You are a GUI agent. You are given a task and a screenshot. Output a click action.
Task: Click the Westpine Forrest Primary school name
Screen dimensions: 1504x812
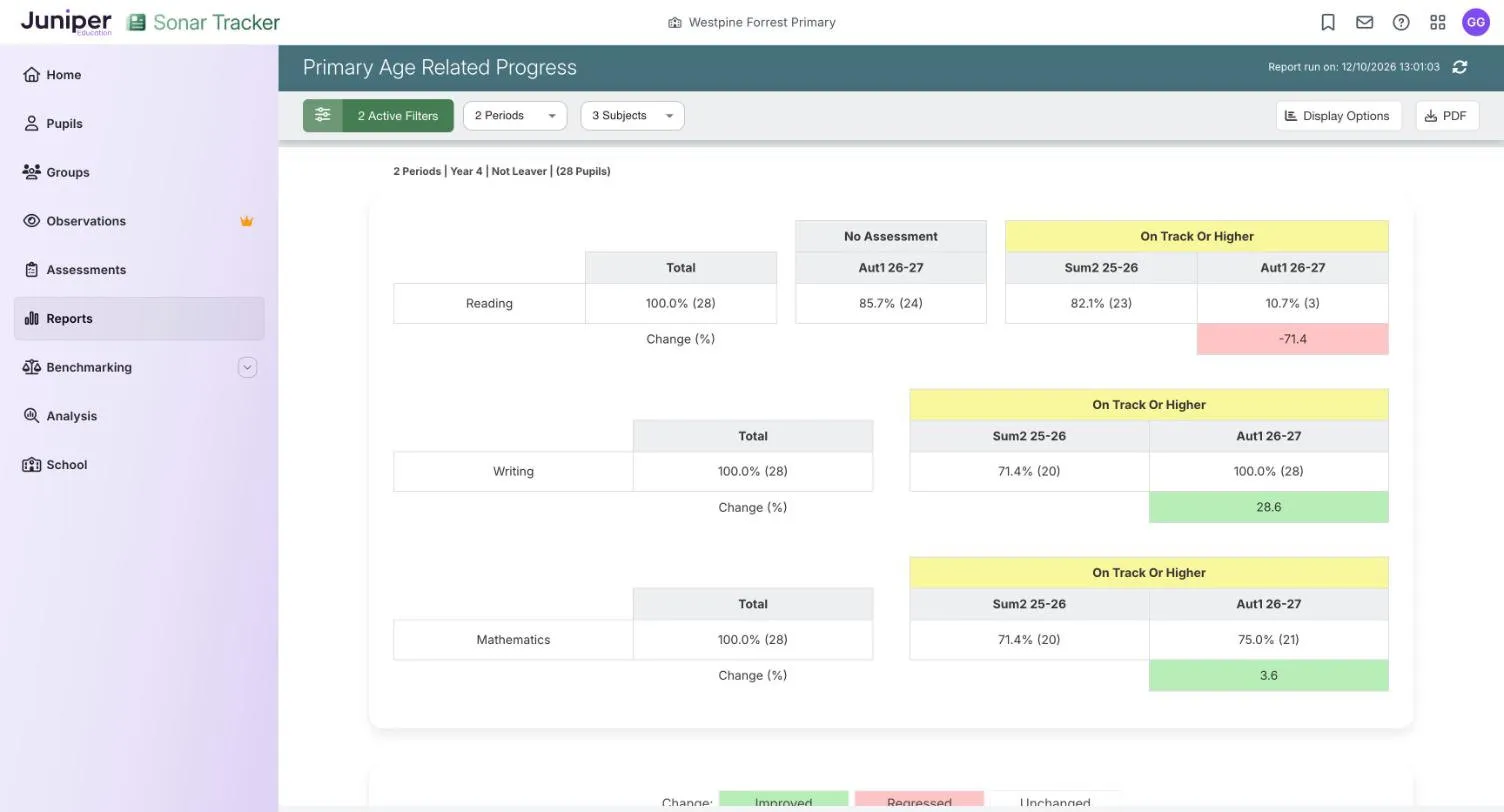(761, 22)
